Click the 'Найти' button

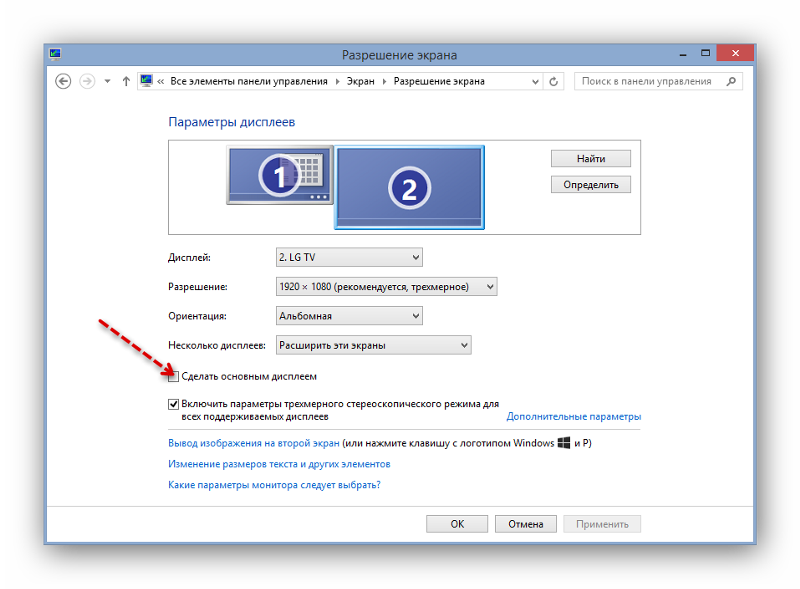[591, 159]
